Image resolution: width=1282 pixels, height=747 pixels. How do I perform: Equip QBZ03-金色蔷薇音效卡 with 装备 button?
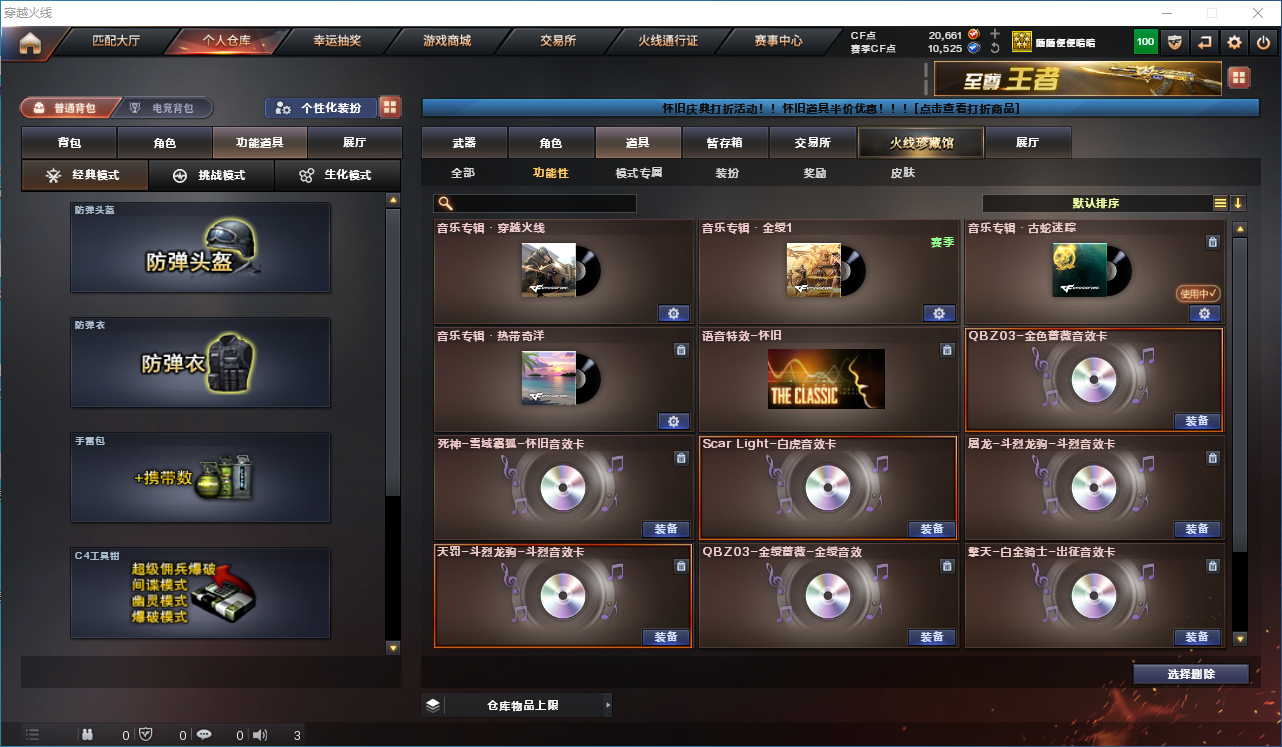point(1197,421)
